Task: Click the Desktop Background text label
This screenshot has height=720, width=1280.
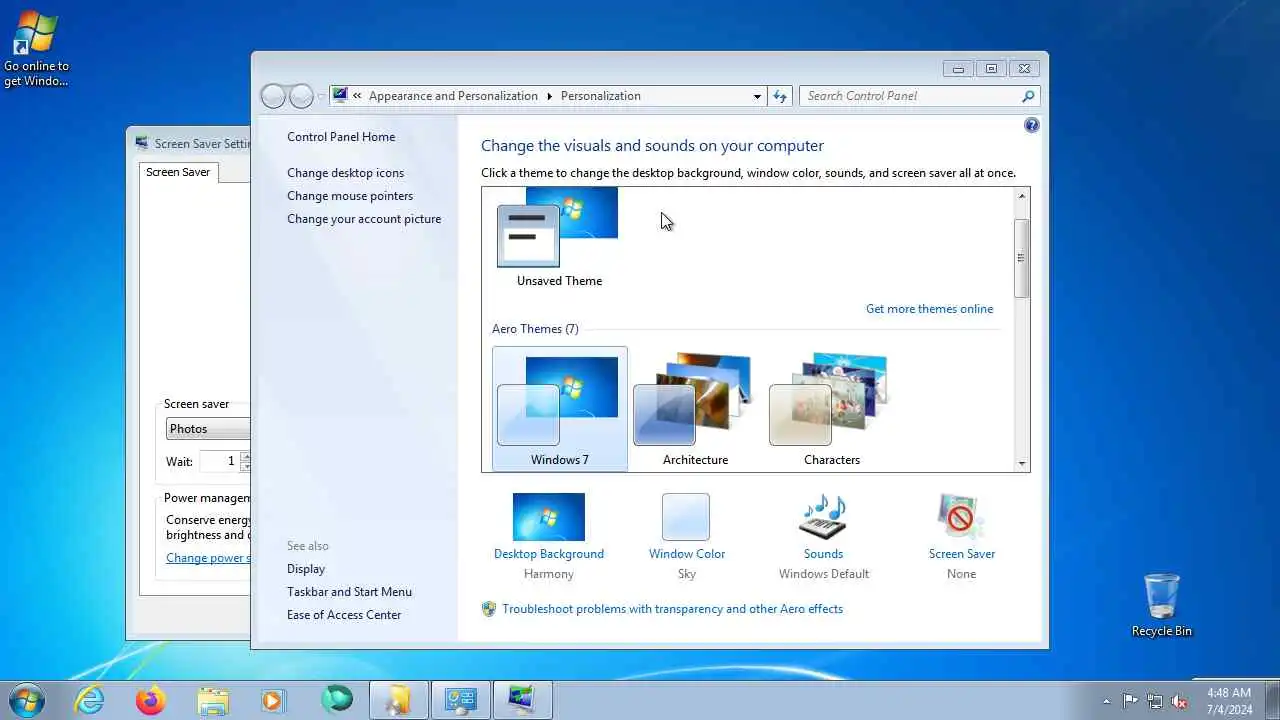Action: click(x=548, y=554)
